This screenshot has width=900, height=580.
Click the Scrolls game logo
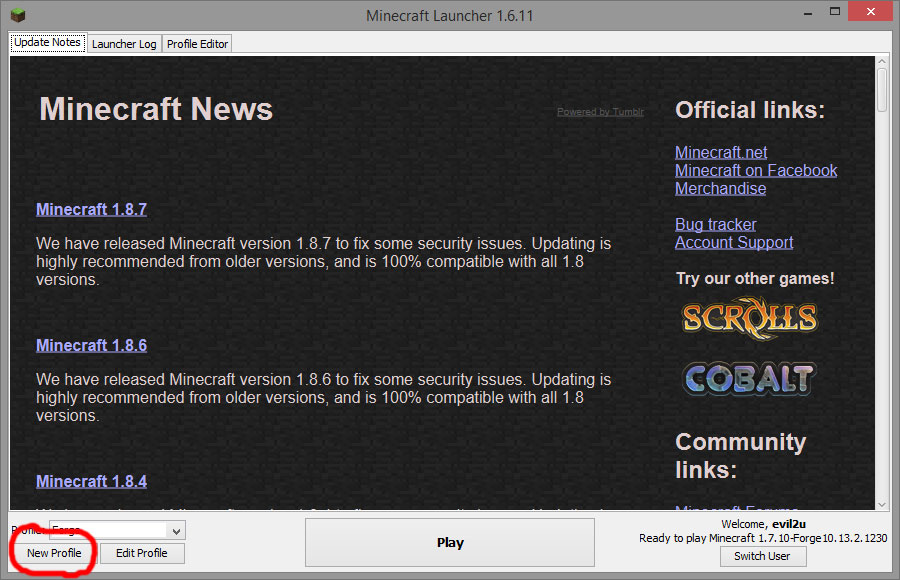(x=749, y=318)
